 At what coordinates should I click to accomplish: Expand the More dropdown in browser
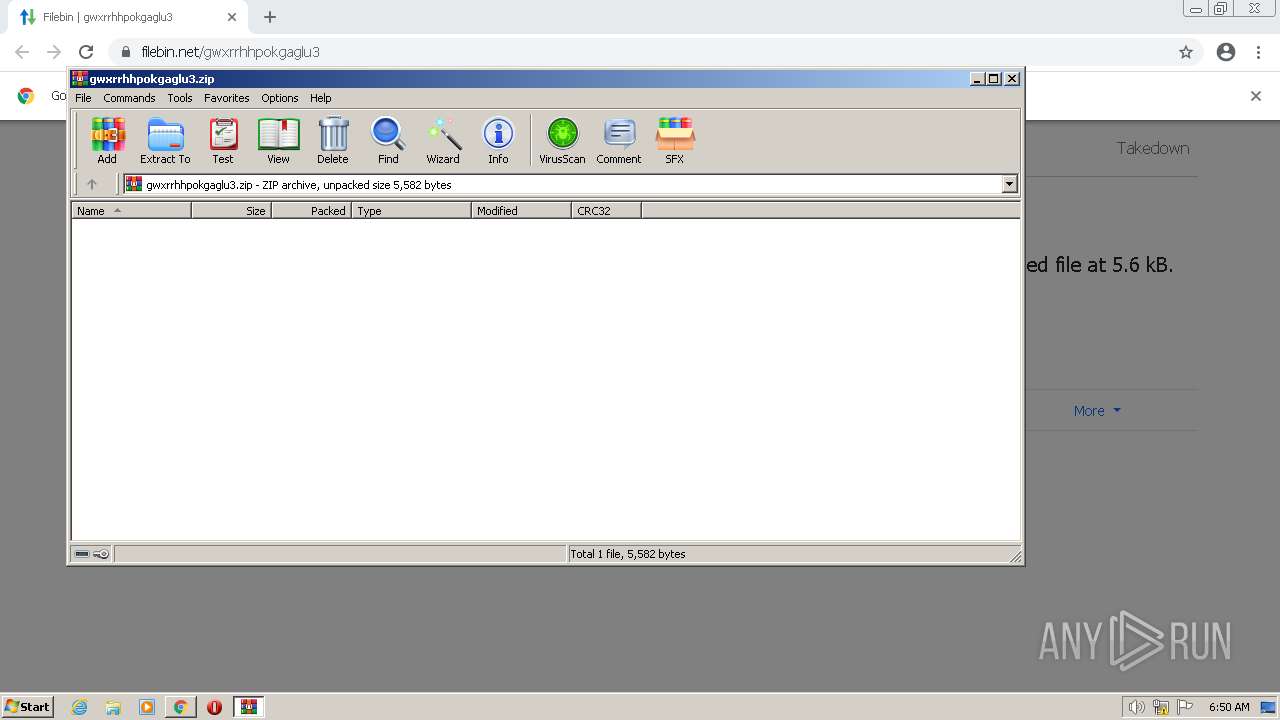(x=1097, y=411)
